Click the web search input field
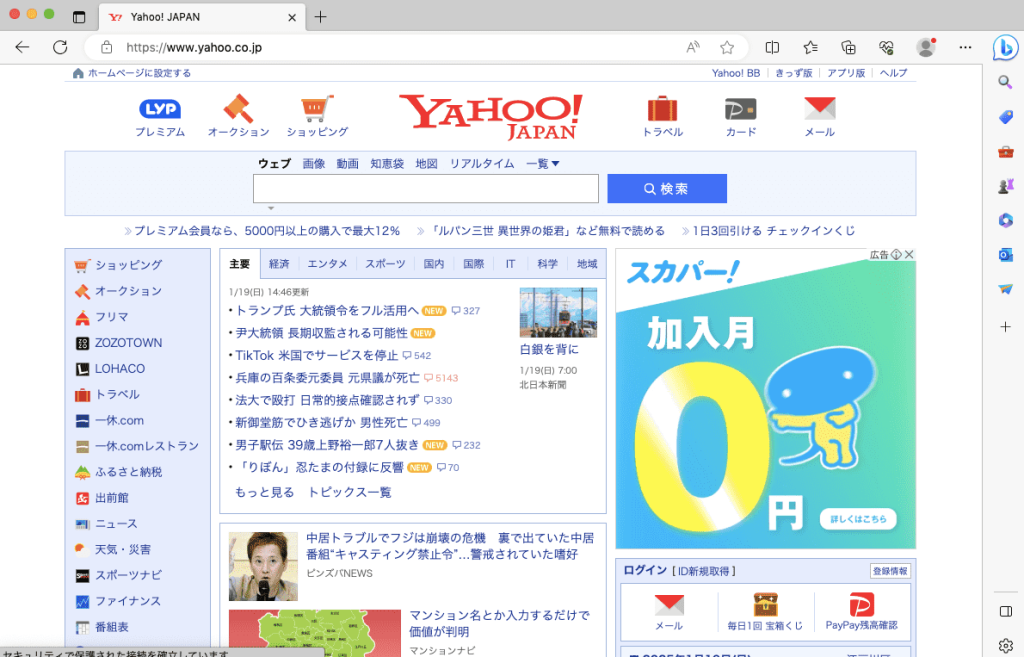 pos(426,189)
